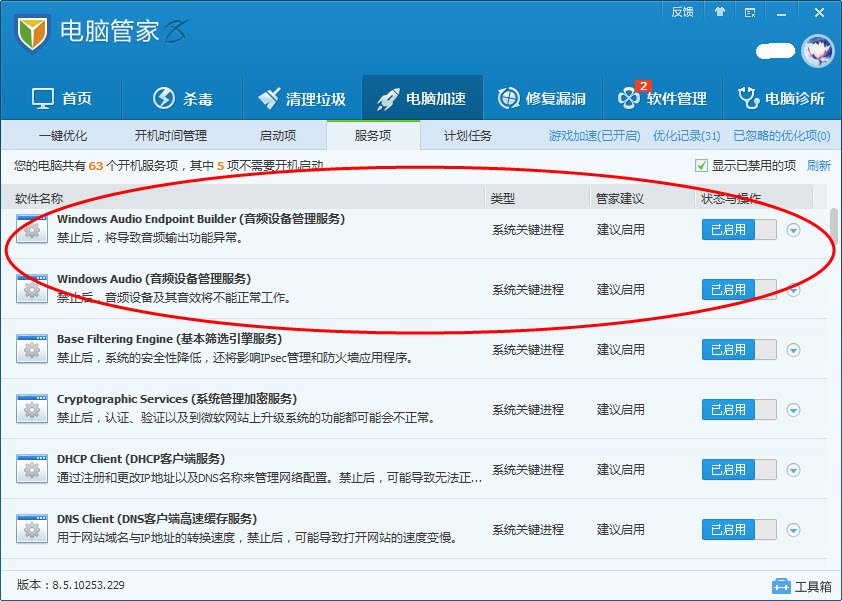
Task: Toggle Base Filtering Engine 已启用 switch
Action: [739, 350]
